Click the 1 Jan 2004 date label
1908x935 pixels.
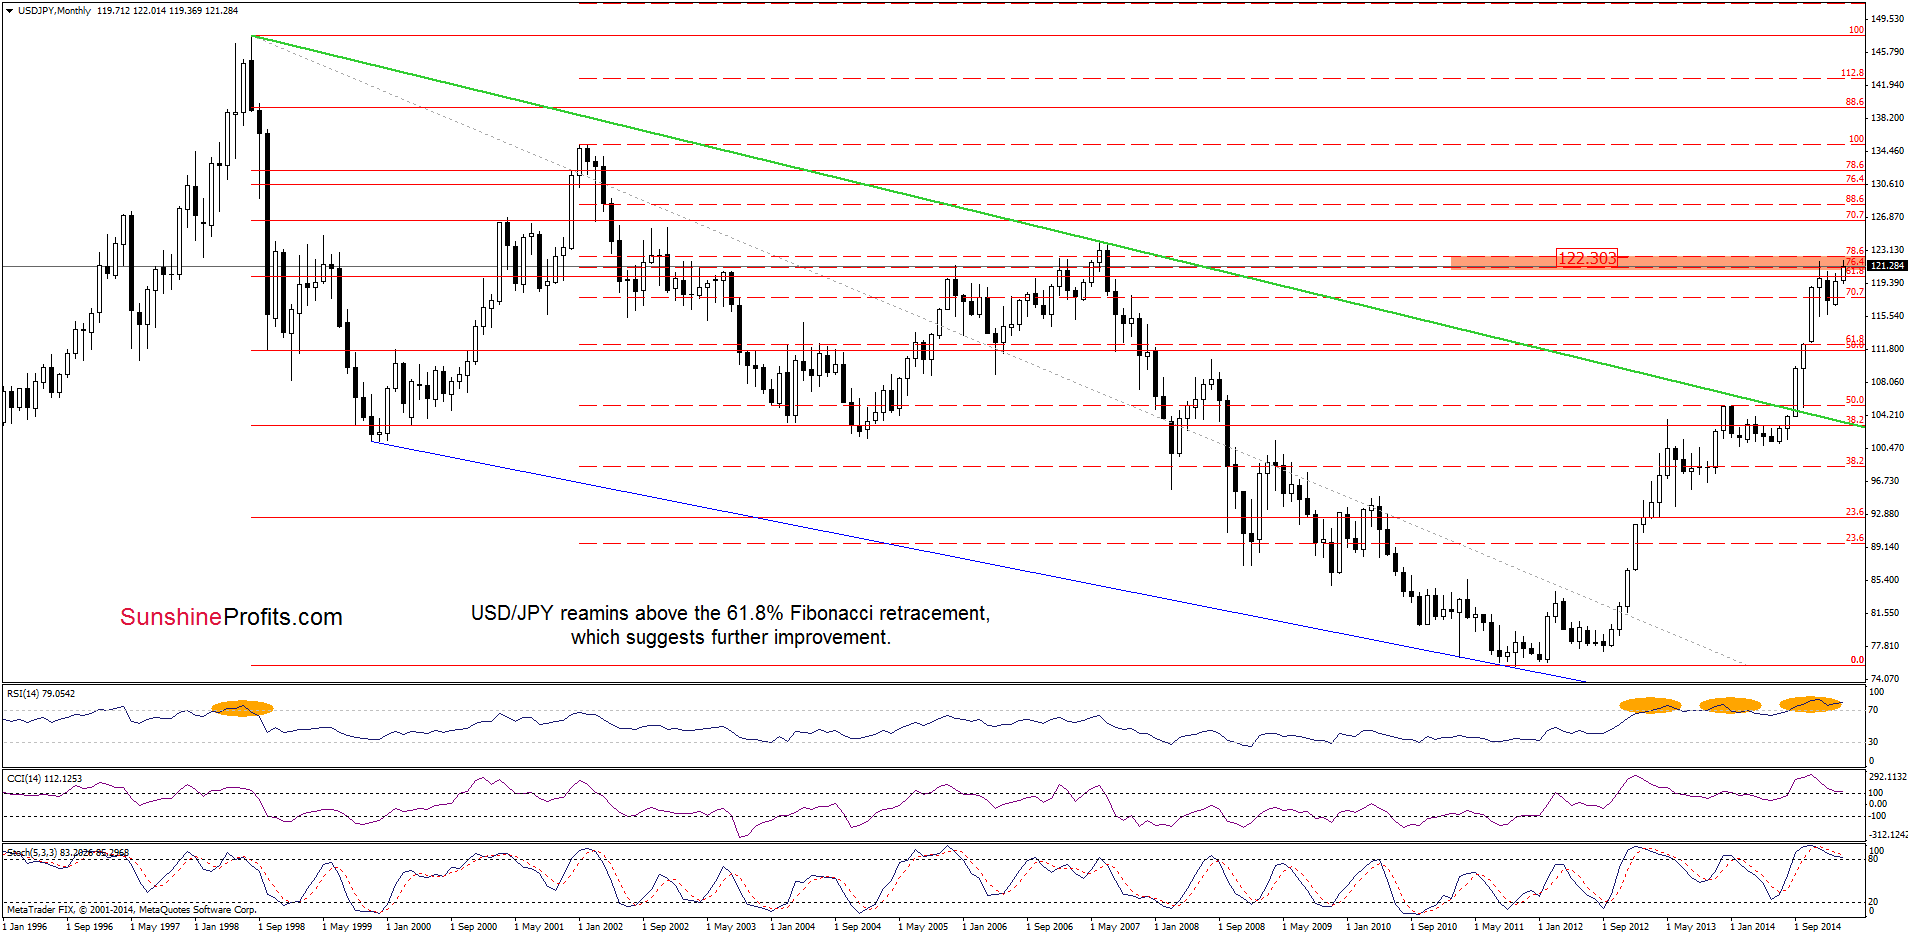793,927
